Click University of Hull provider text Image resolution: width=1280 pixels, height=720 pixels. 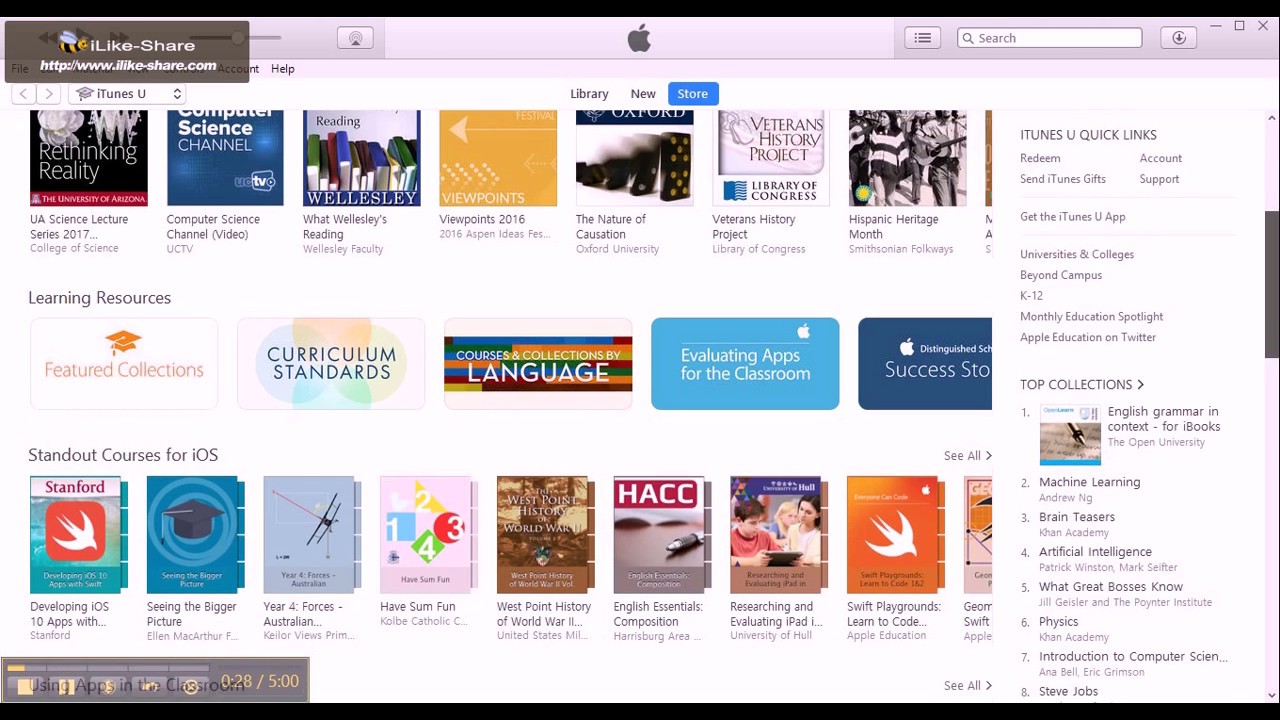[771, 636]
